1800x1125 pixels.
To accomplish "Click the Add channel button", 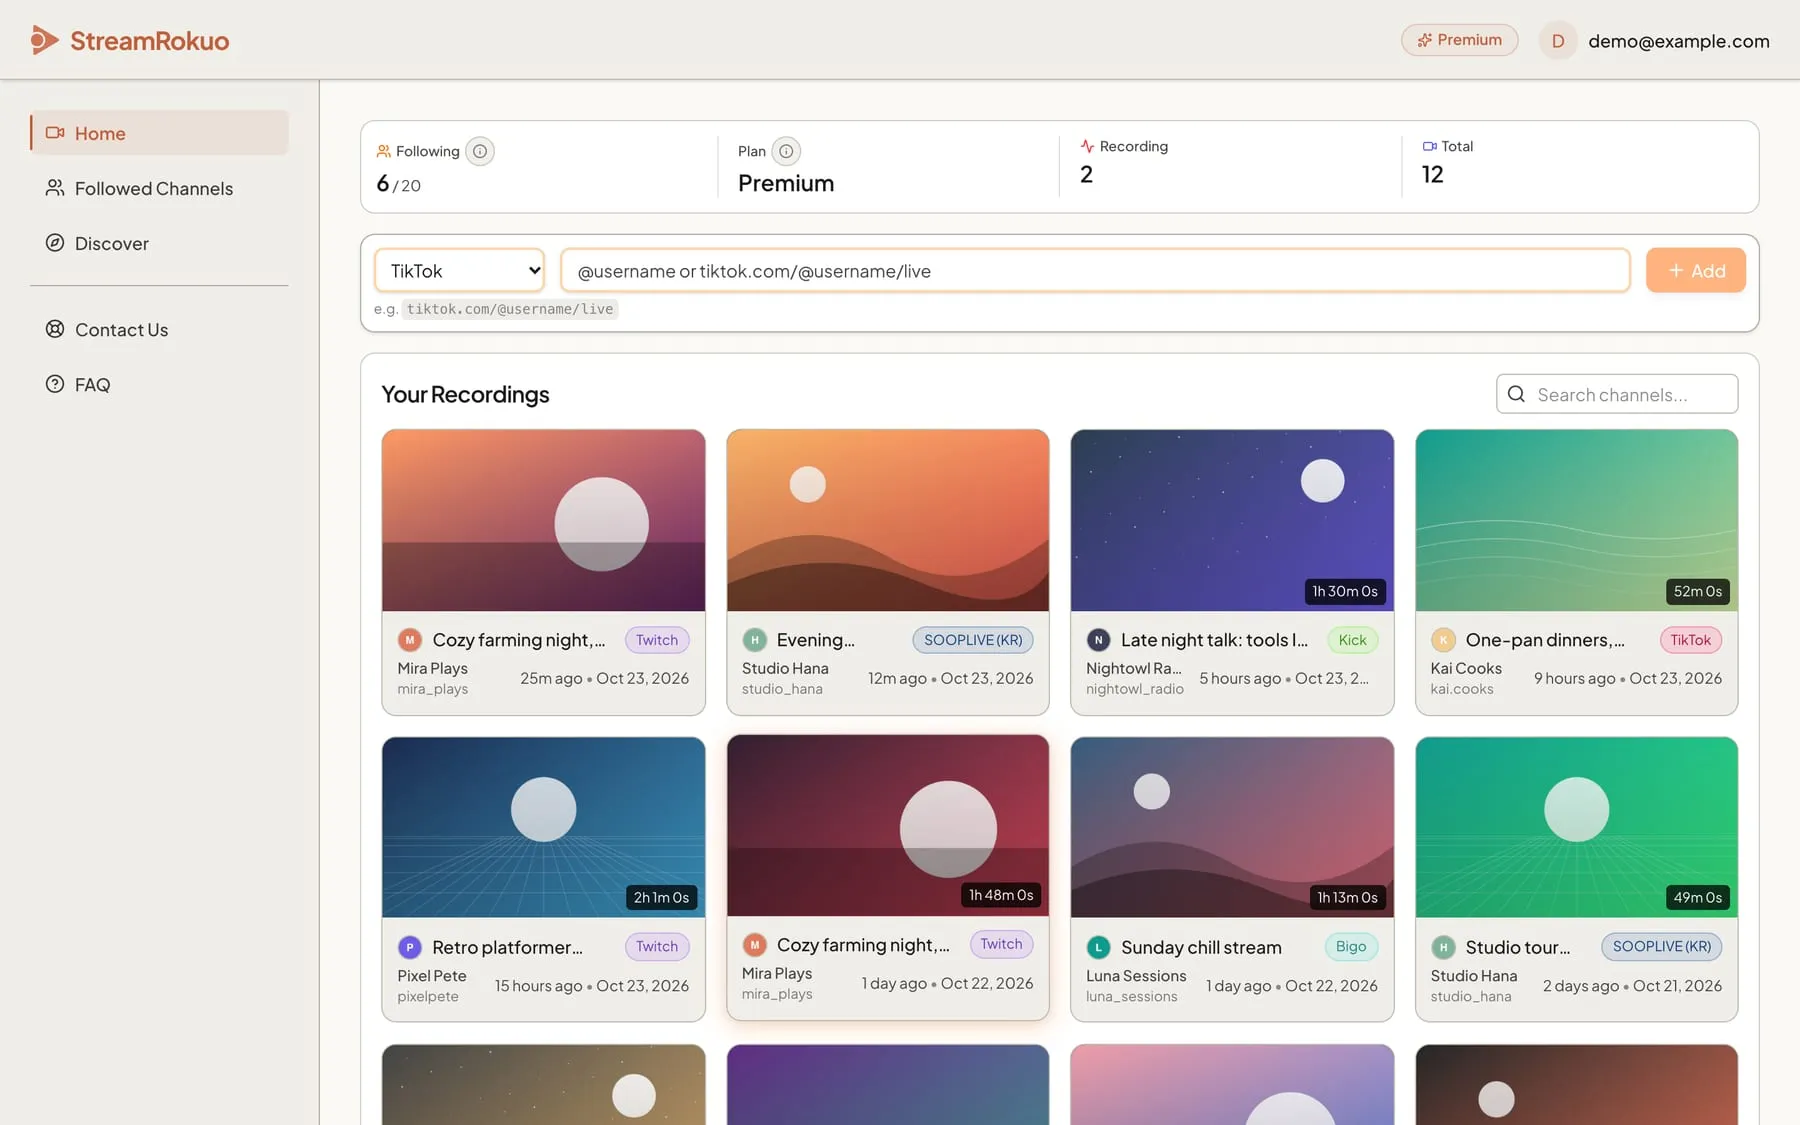I will click(x=1695, y=270).
